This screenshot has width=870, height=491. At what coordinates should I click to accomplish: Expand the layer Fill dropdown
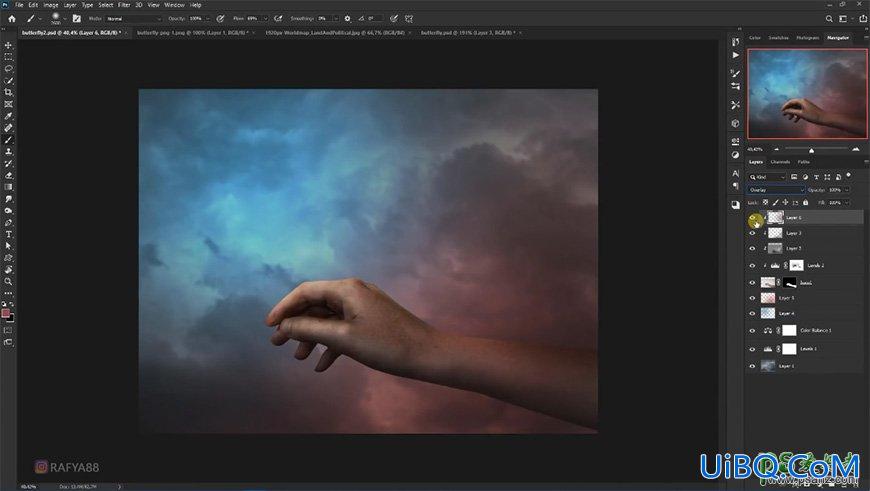click(846, 203)
